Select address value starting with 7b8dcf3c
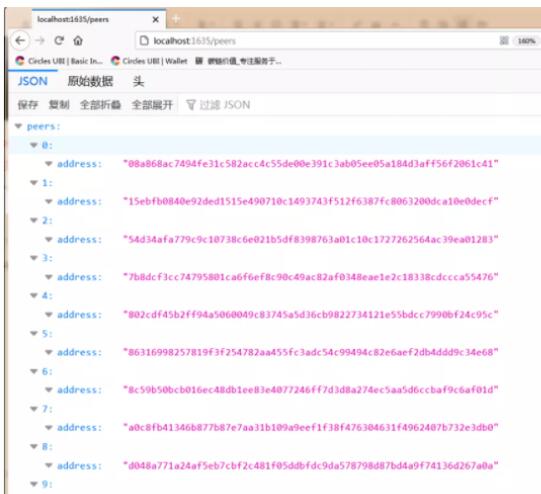Screen dimensions: 541x494 click(311, 277)
